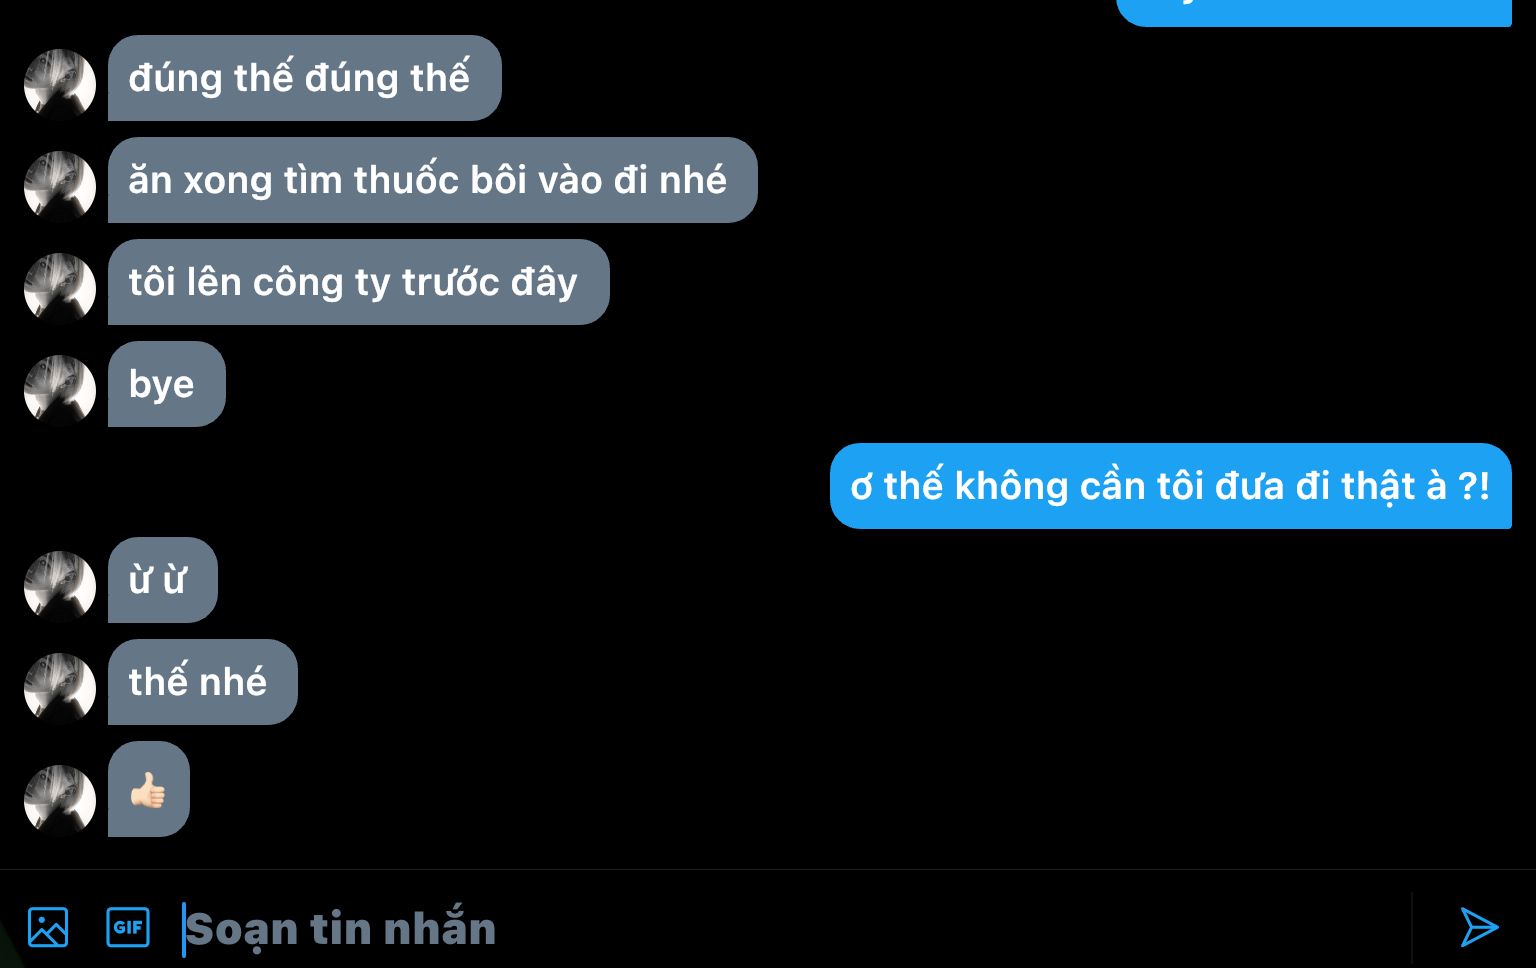This screenshot has height=968, width=1536.
Task: Click the thumbs up emoji message
Action: 149,789
